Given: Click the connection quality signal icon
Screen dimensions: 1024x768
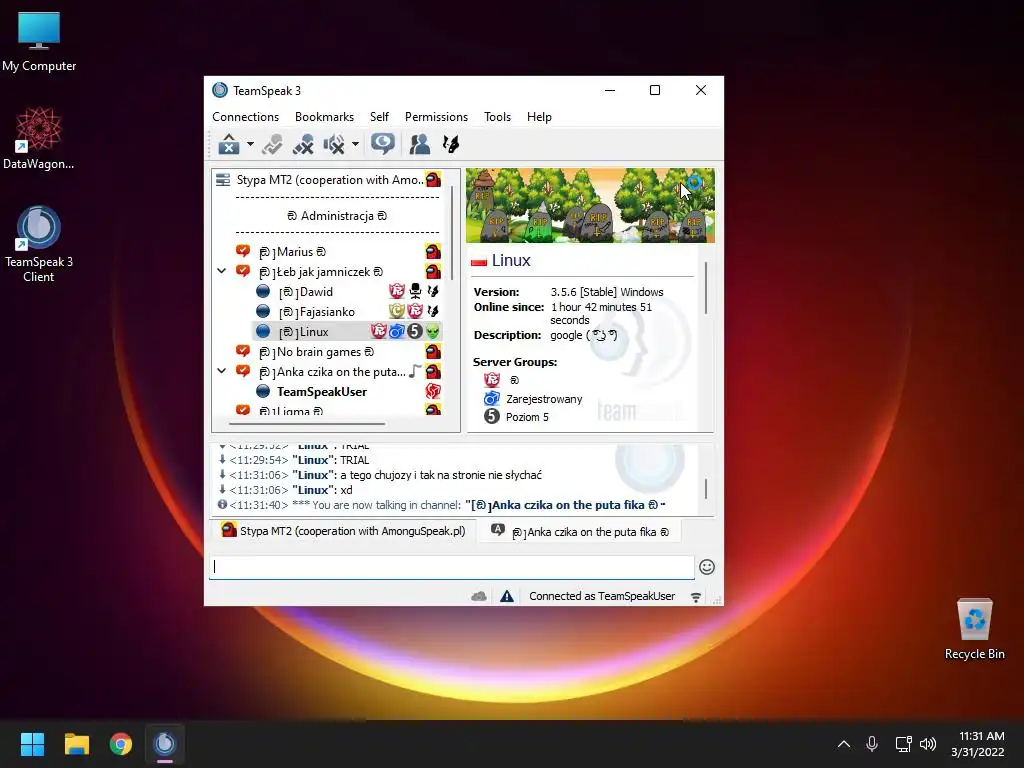Looking at the screenshot, I should 696,597.
